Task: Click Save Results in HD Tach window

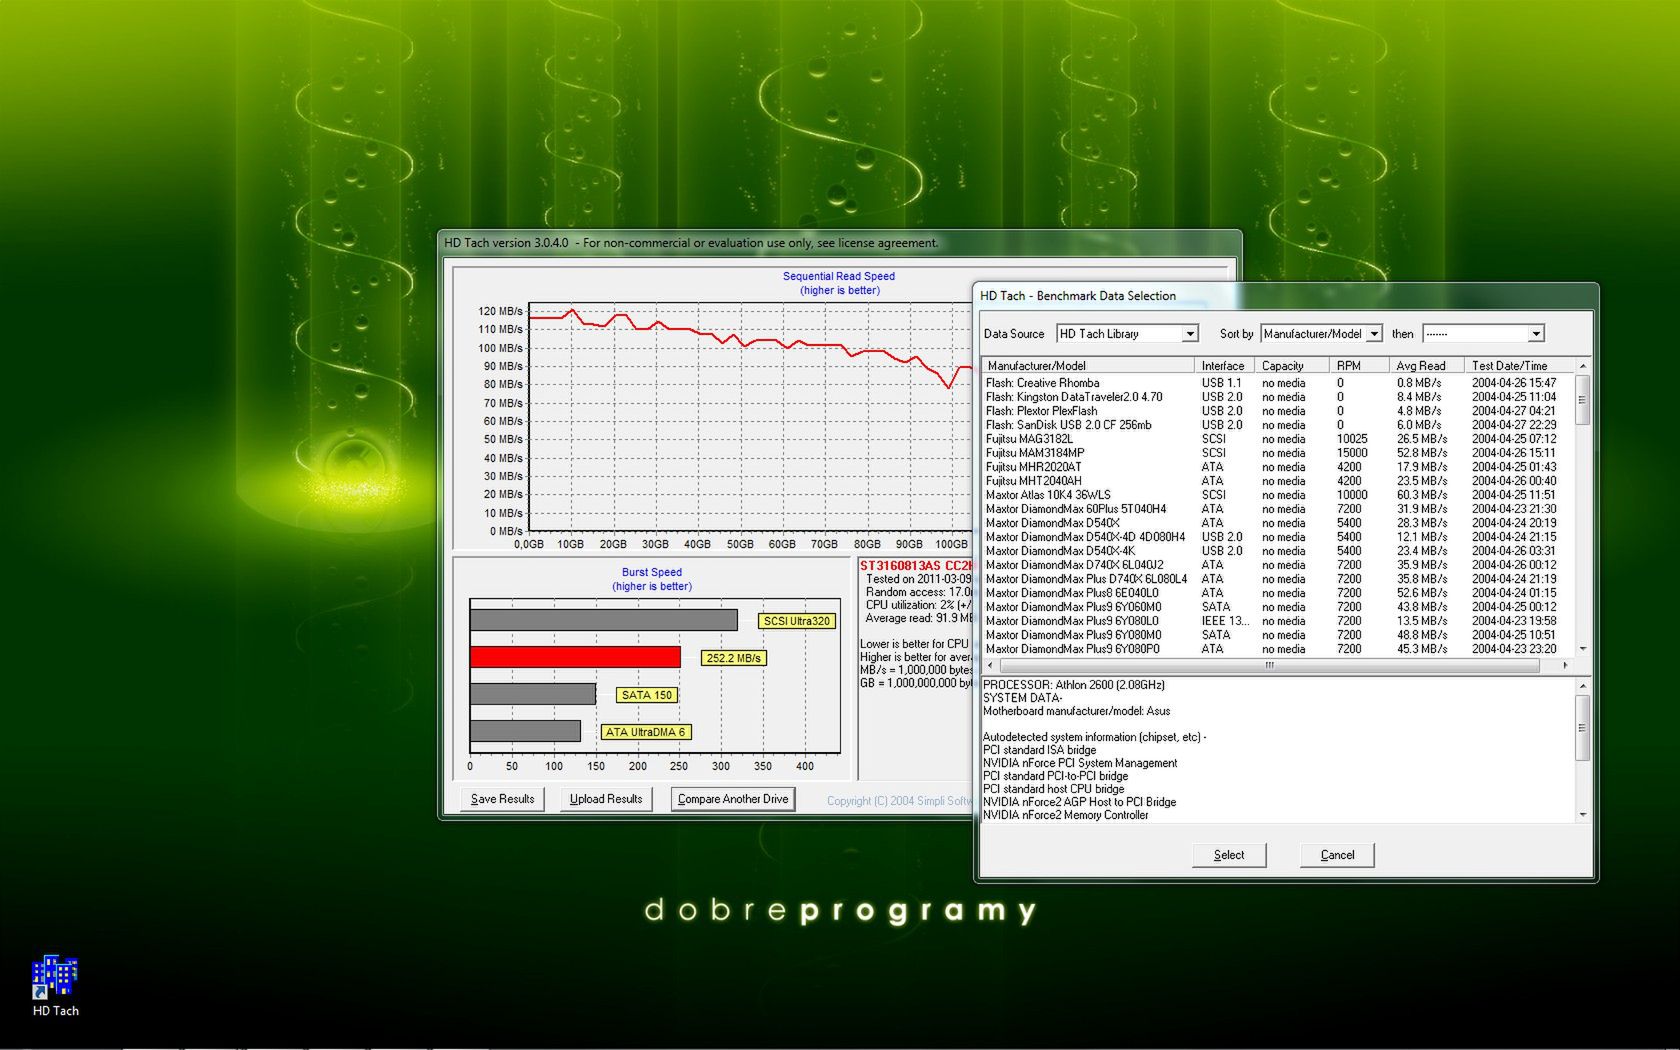Action: 502,799
